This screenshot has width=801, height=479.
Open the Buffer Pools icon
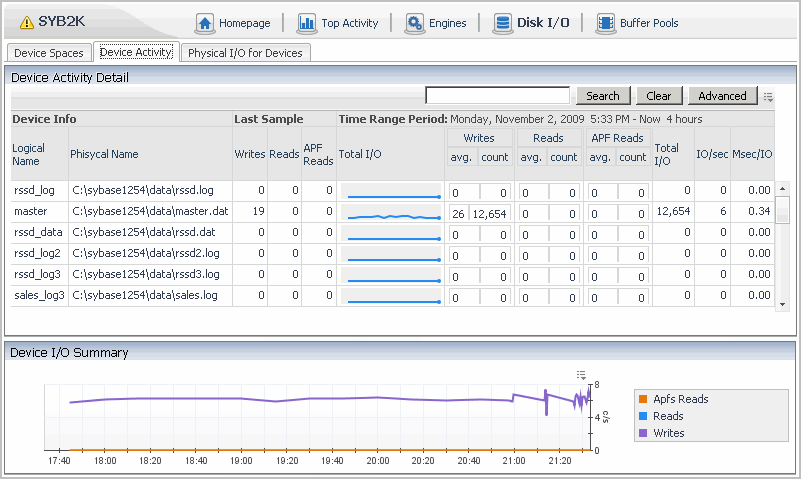click(605, 23)
